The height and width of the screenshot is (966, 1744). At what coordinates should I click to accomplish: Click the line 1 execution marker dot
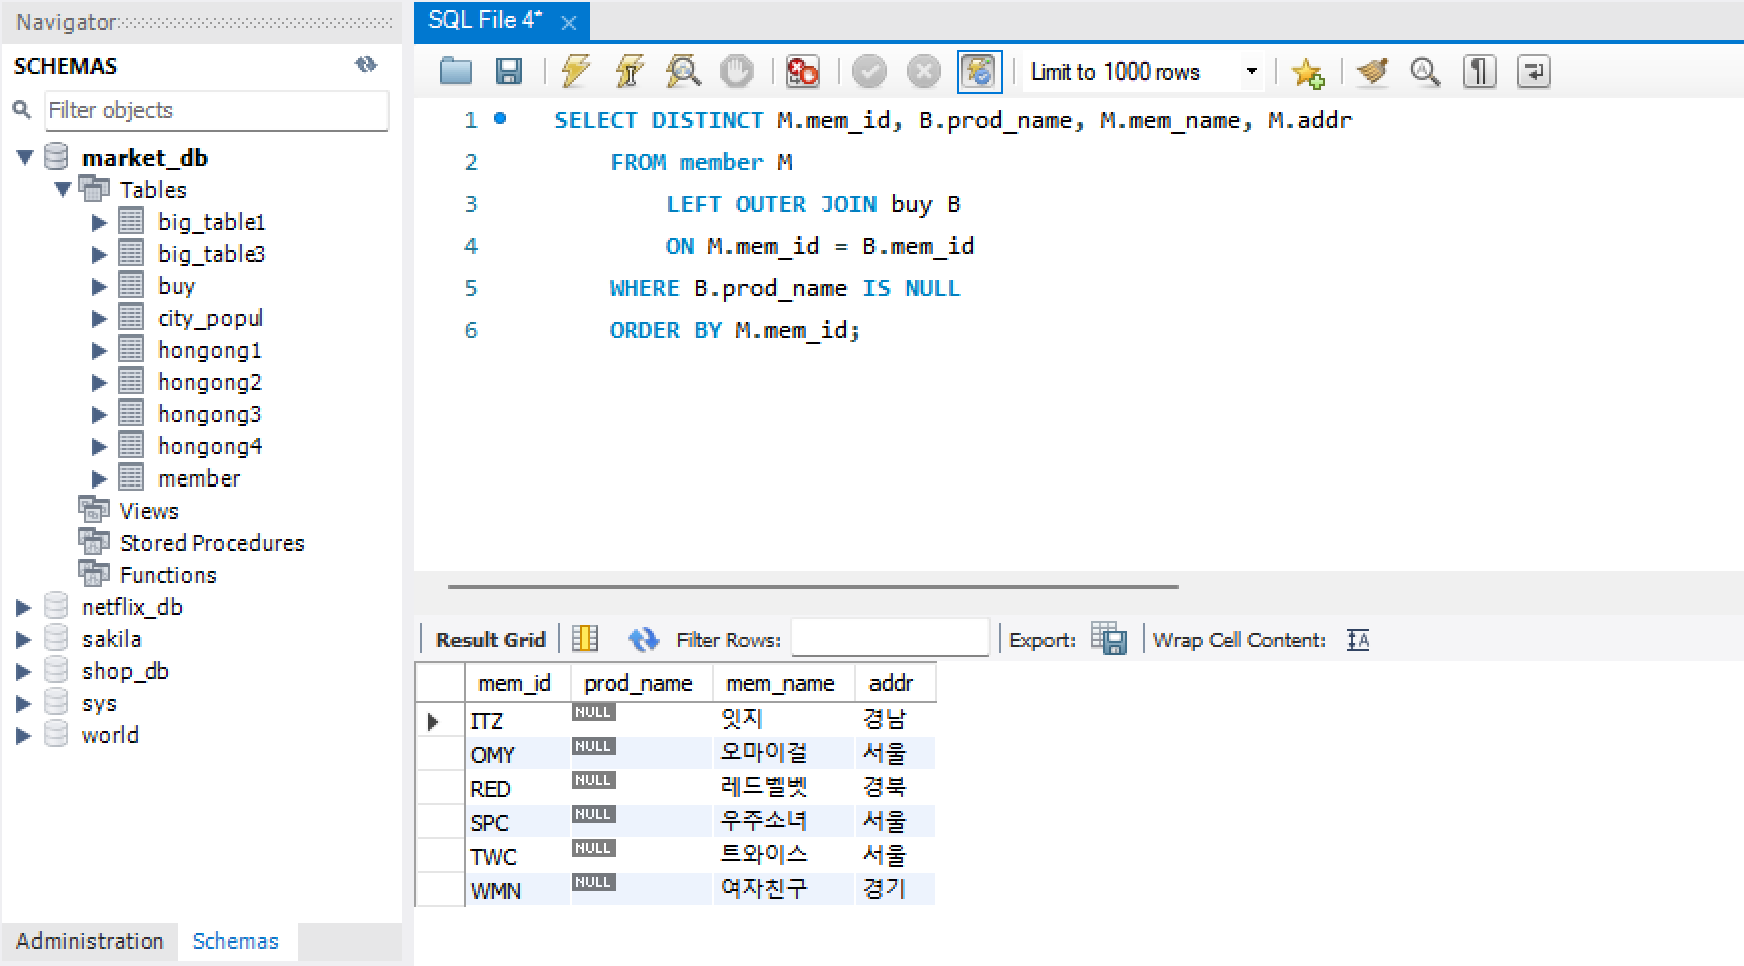(x=500, y=119)
